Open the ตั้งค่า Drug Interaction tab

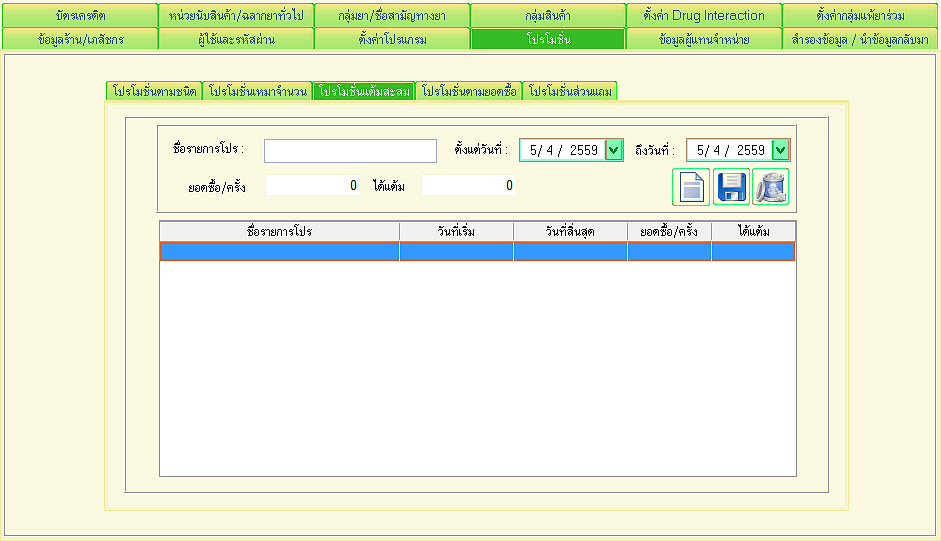click(x=704, y=16)
